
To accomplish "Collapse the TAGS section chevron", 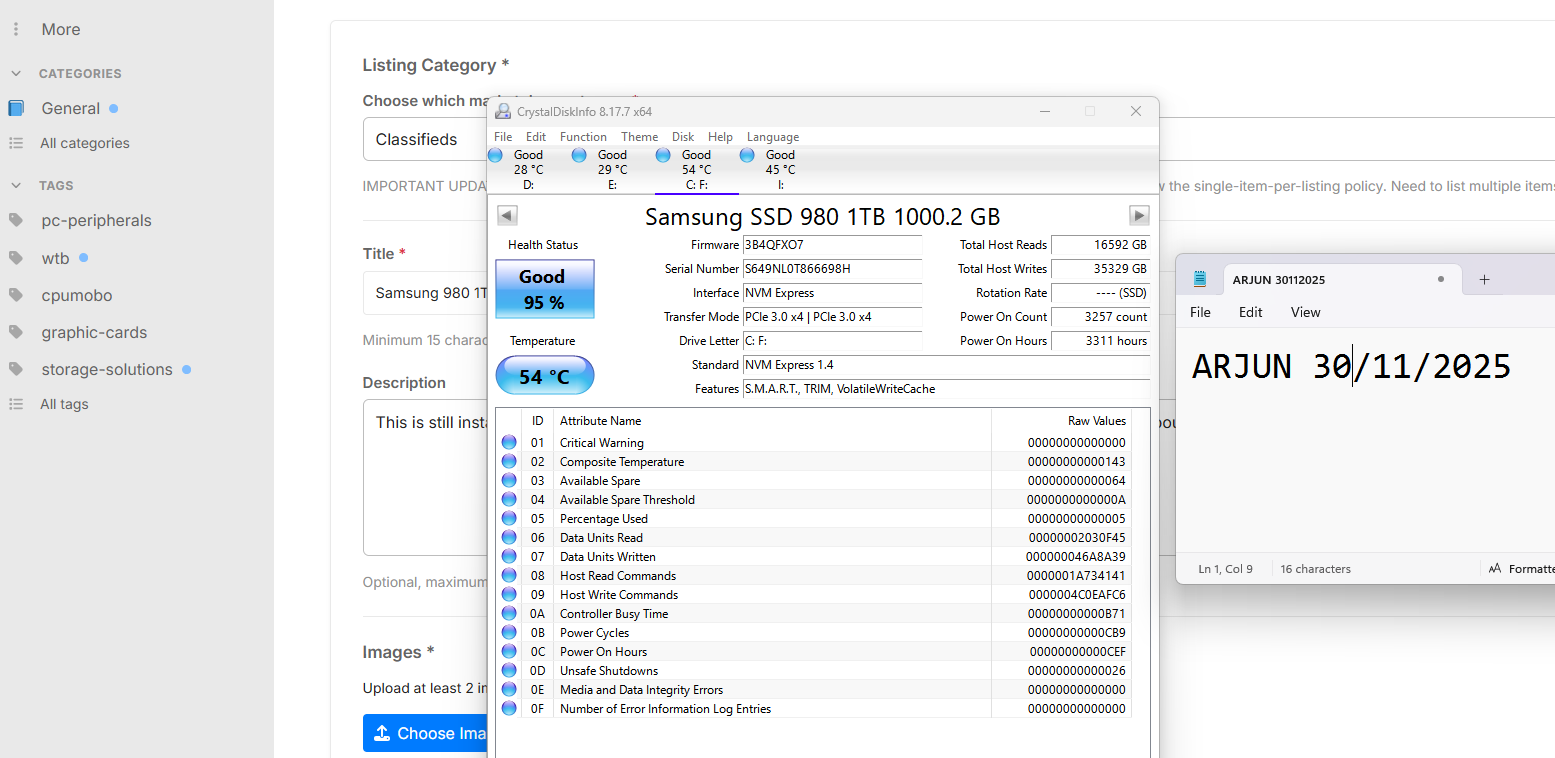I will (x=16, y=186).
